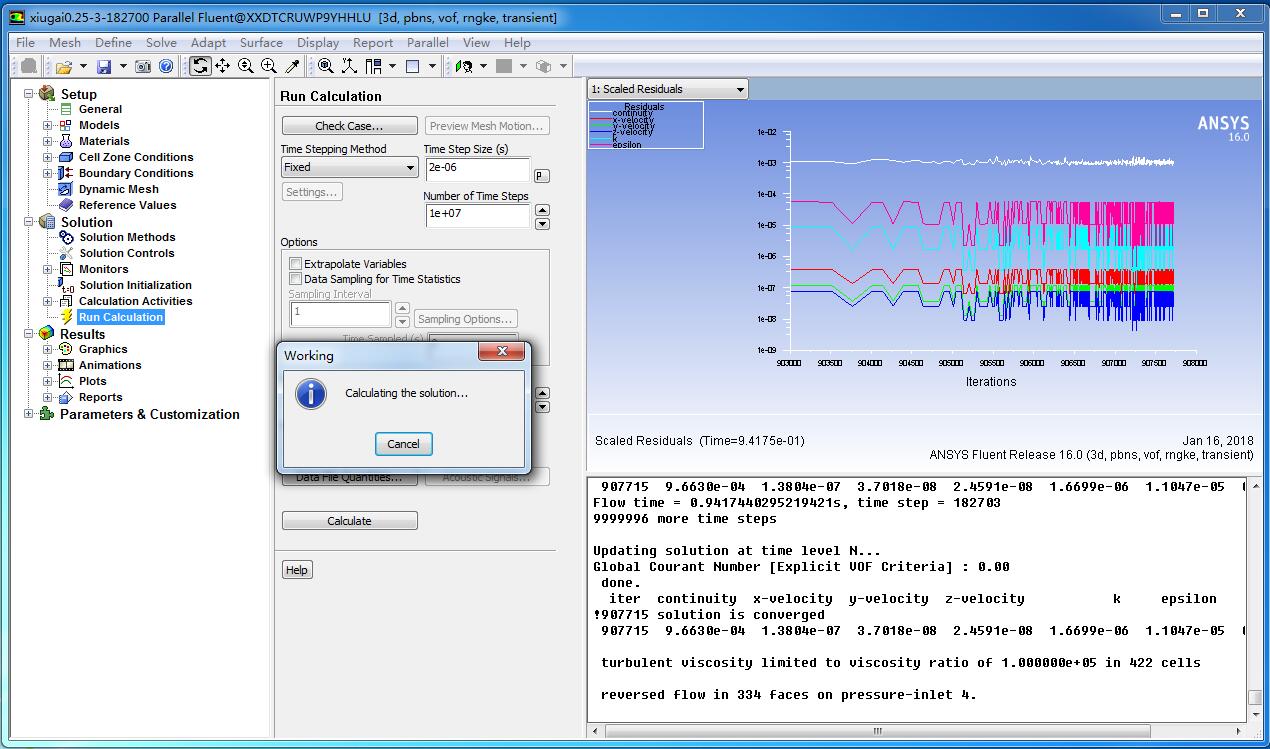Click the Time Step Size input field
This screenshot has height=749, width=1270.
pyautogui.click(x=476, y=169)
